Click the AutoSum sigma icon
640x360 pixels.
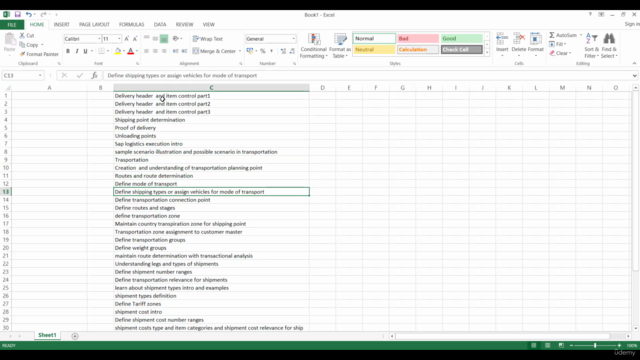tap(552, 35)
